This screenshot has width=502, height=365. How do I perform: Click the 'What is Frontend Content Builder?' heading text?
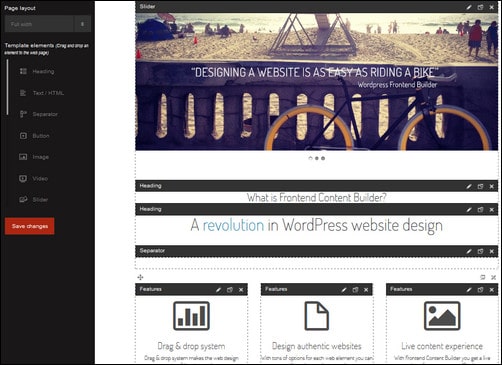coord(316,198)
